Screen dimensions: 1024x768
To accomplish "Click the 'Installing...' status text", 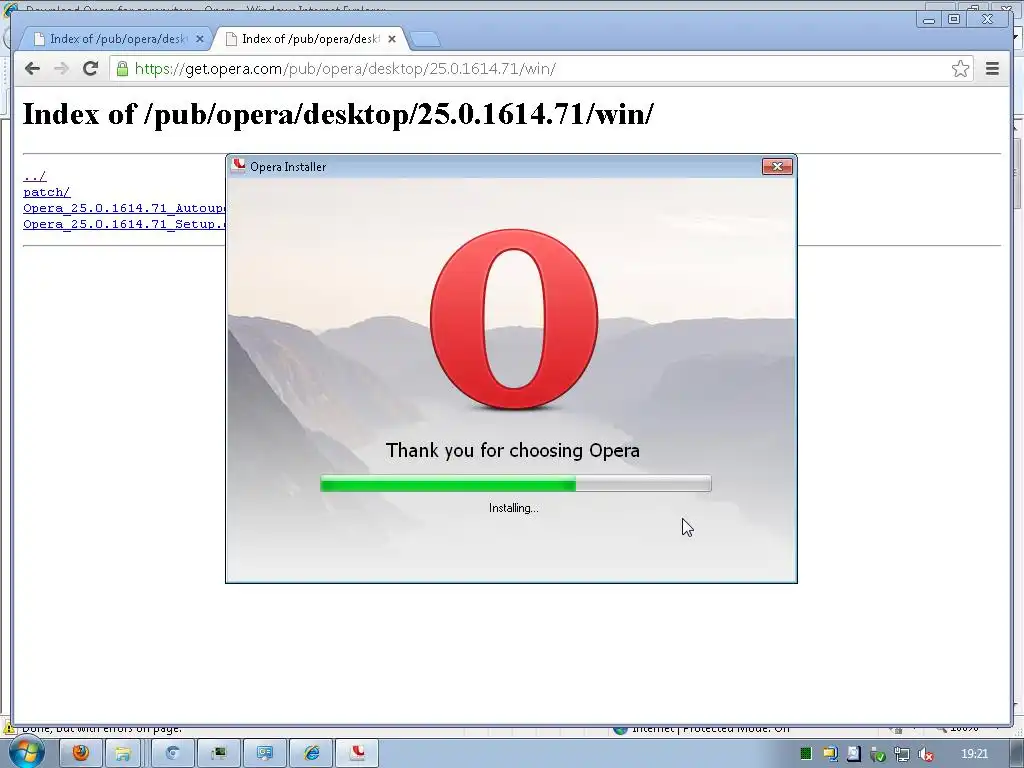I will (x=514, y=508).
